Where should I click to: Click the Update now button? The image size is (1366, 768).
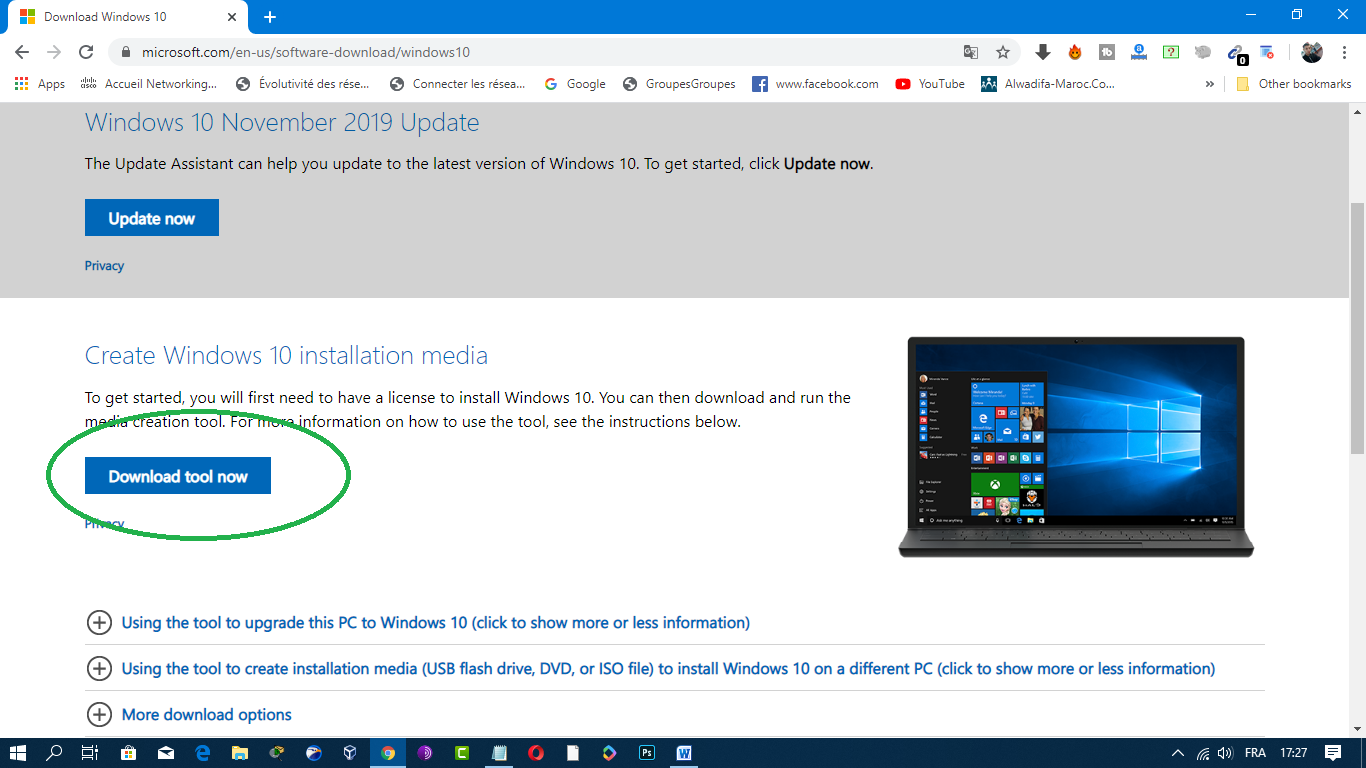pyautogui.click(x=152, y=218)
